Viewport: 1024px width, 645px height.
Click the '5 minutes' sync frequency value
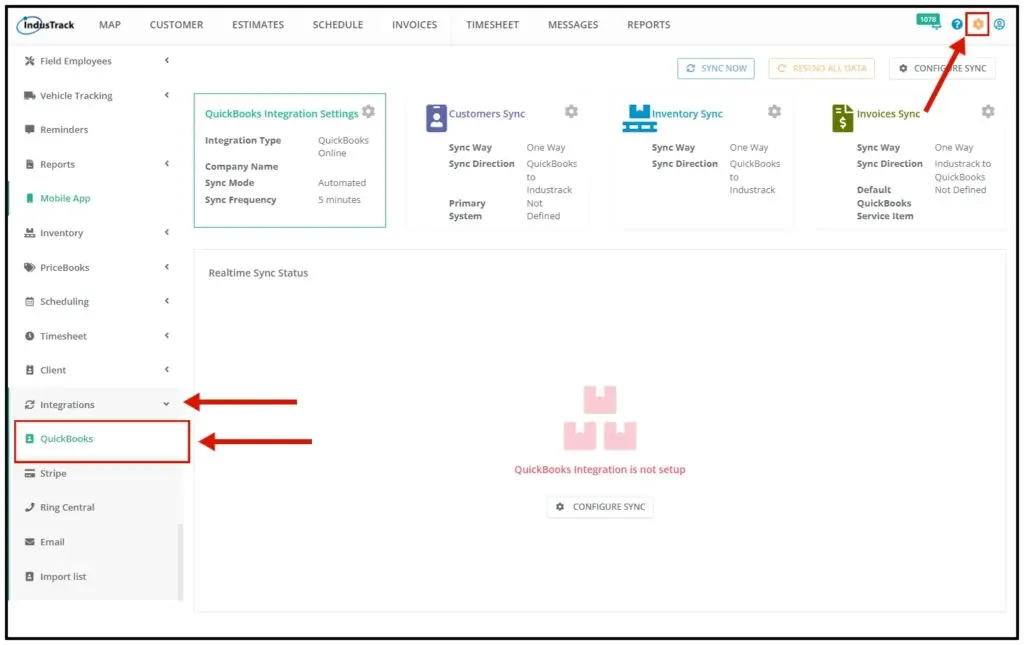[339, 200]
